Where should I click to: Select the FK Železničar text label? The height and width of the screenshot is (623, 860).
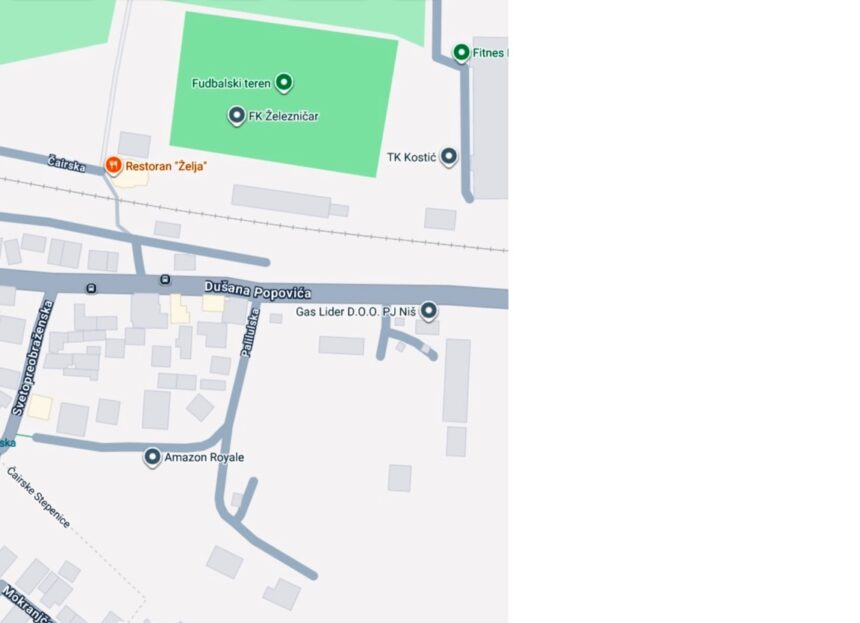point(284,116)
